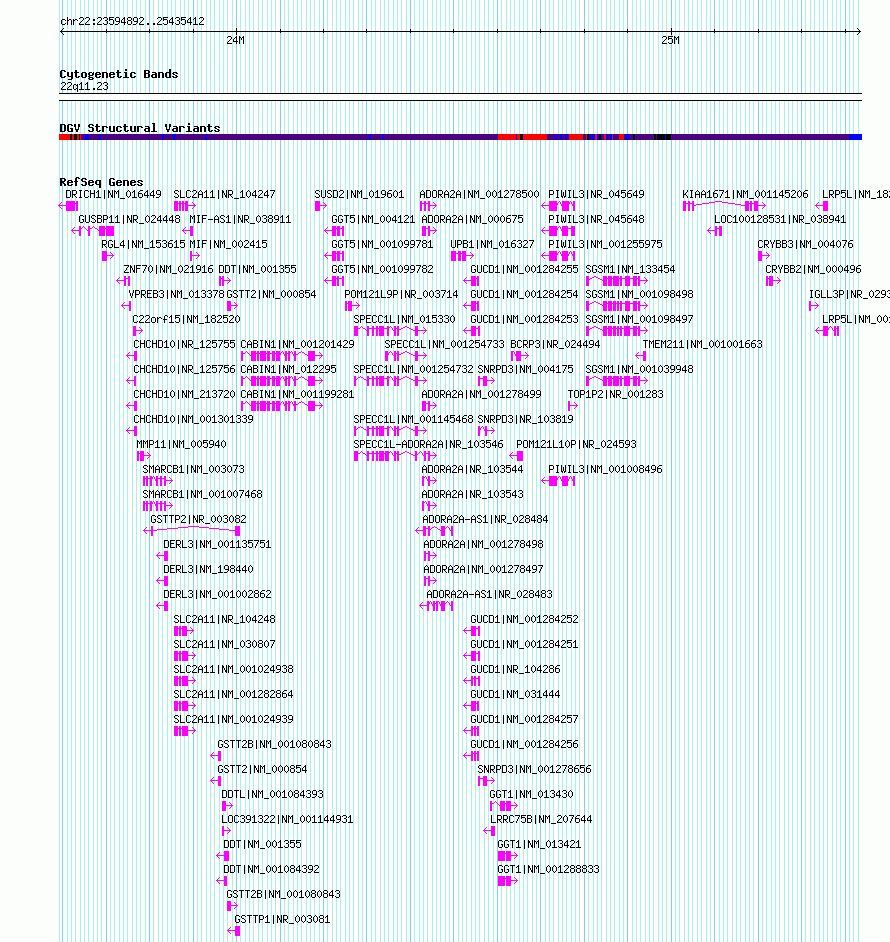Click SMARCB1|NM_003073 transcript label
The width and height of the screenshot is (890, 942).
coord(193,470)
